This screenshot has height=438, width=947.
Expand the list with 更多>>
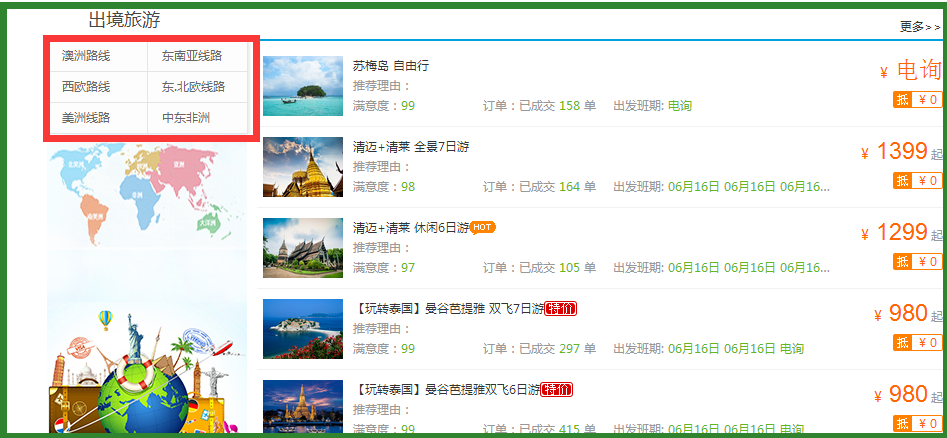(x=919, y=27)
